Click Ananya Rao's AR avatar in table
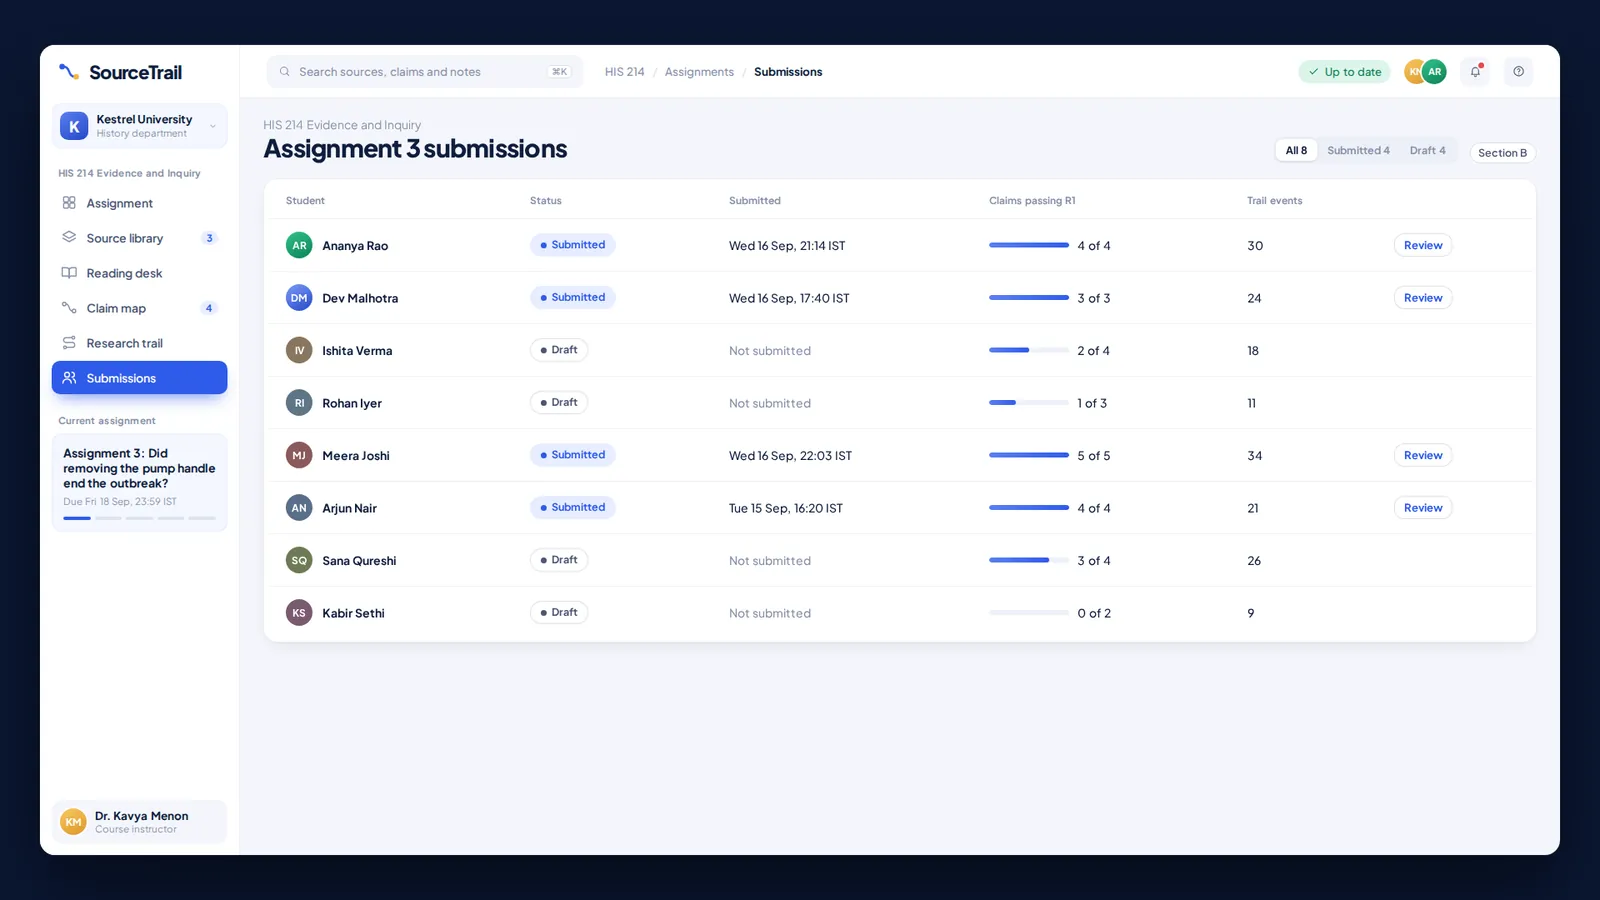1600x900 pixels. click(299, 245)
